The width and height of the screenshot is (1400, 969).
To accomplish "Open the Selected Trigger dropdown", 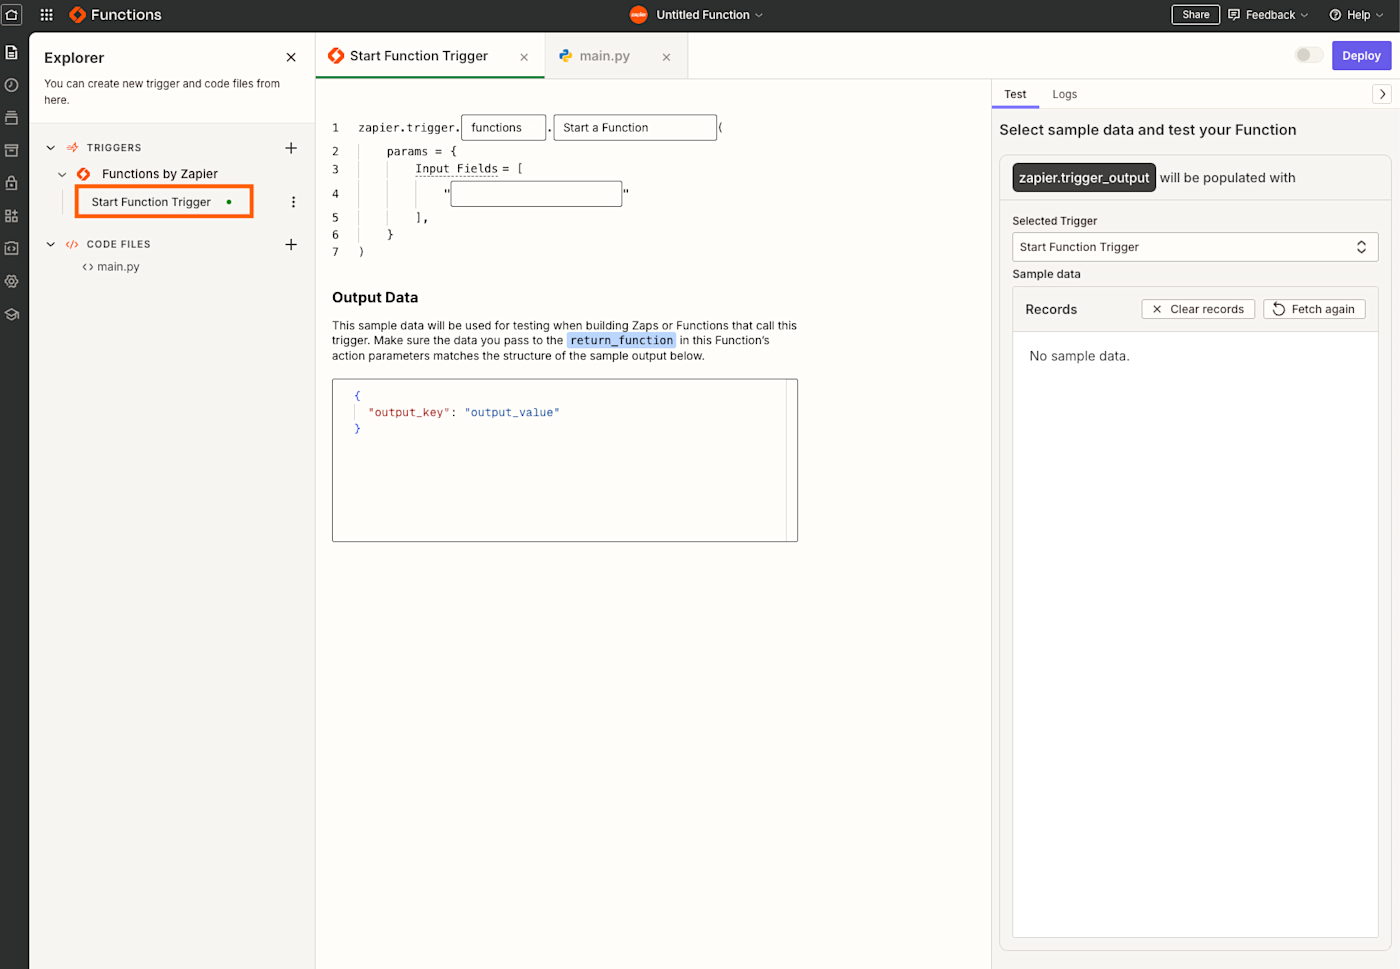I will (1195, 247).
